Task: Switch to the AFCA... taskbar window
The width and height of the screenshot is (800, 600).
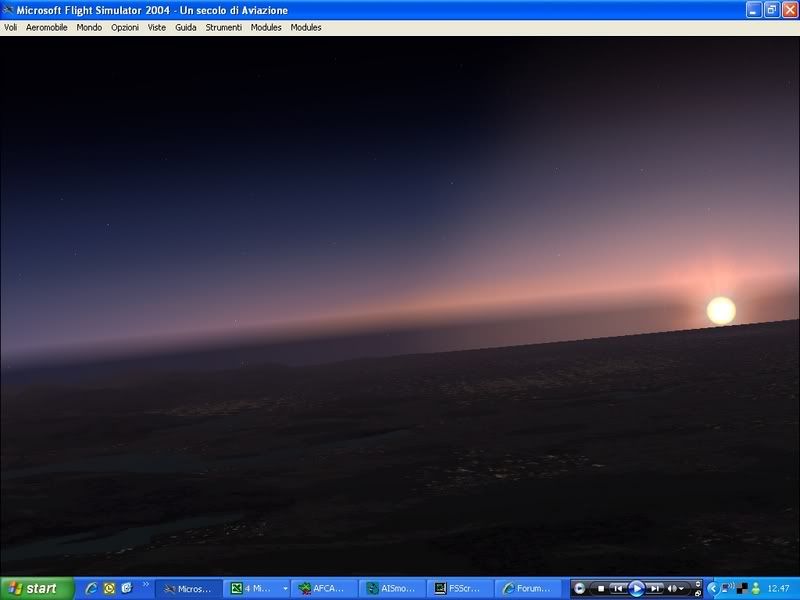Action: 323,589
